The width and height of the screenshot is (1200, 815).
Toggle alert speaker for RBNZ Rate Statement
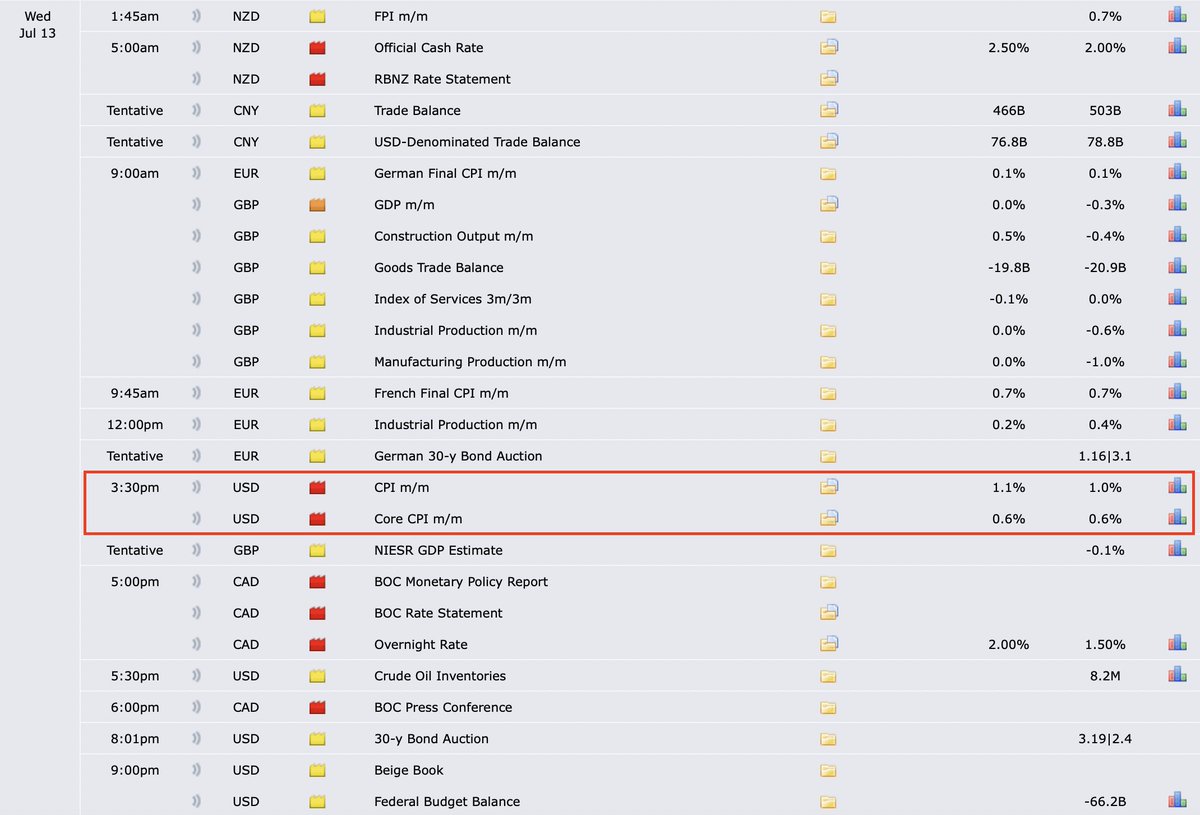point(196,79)
